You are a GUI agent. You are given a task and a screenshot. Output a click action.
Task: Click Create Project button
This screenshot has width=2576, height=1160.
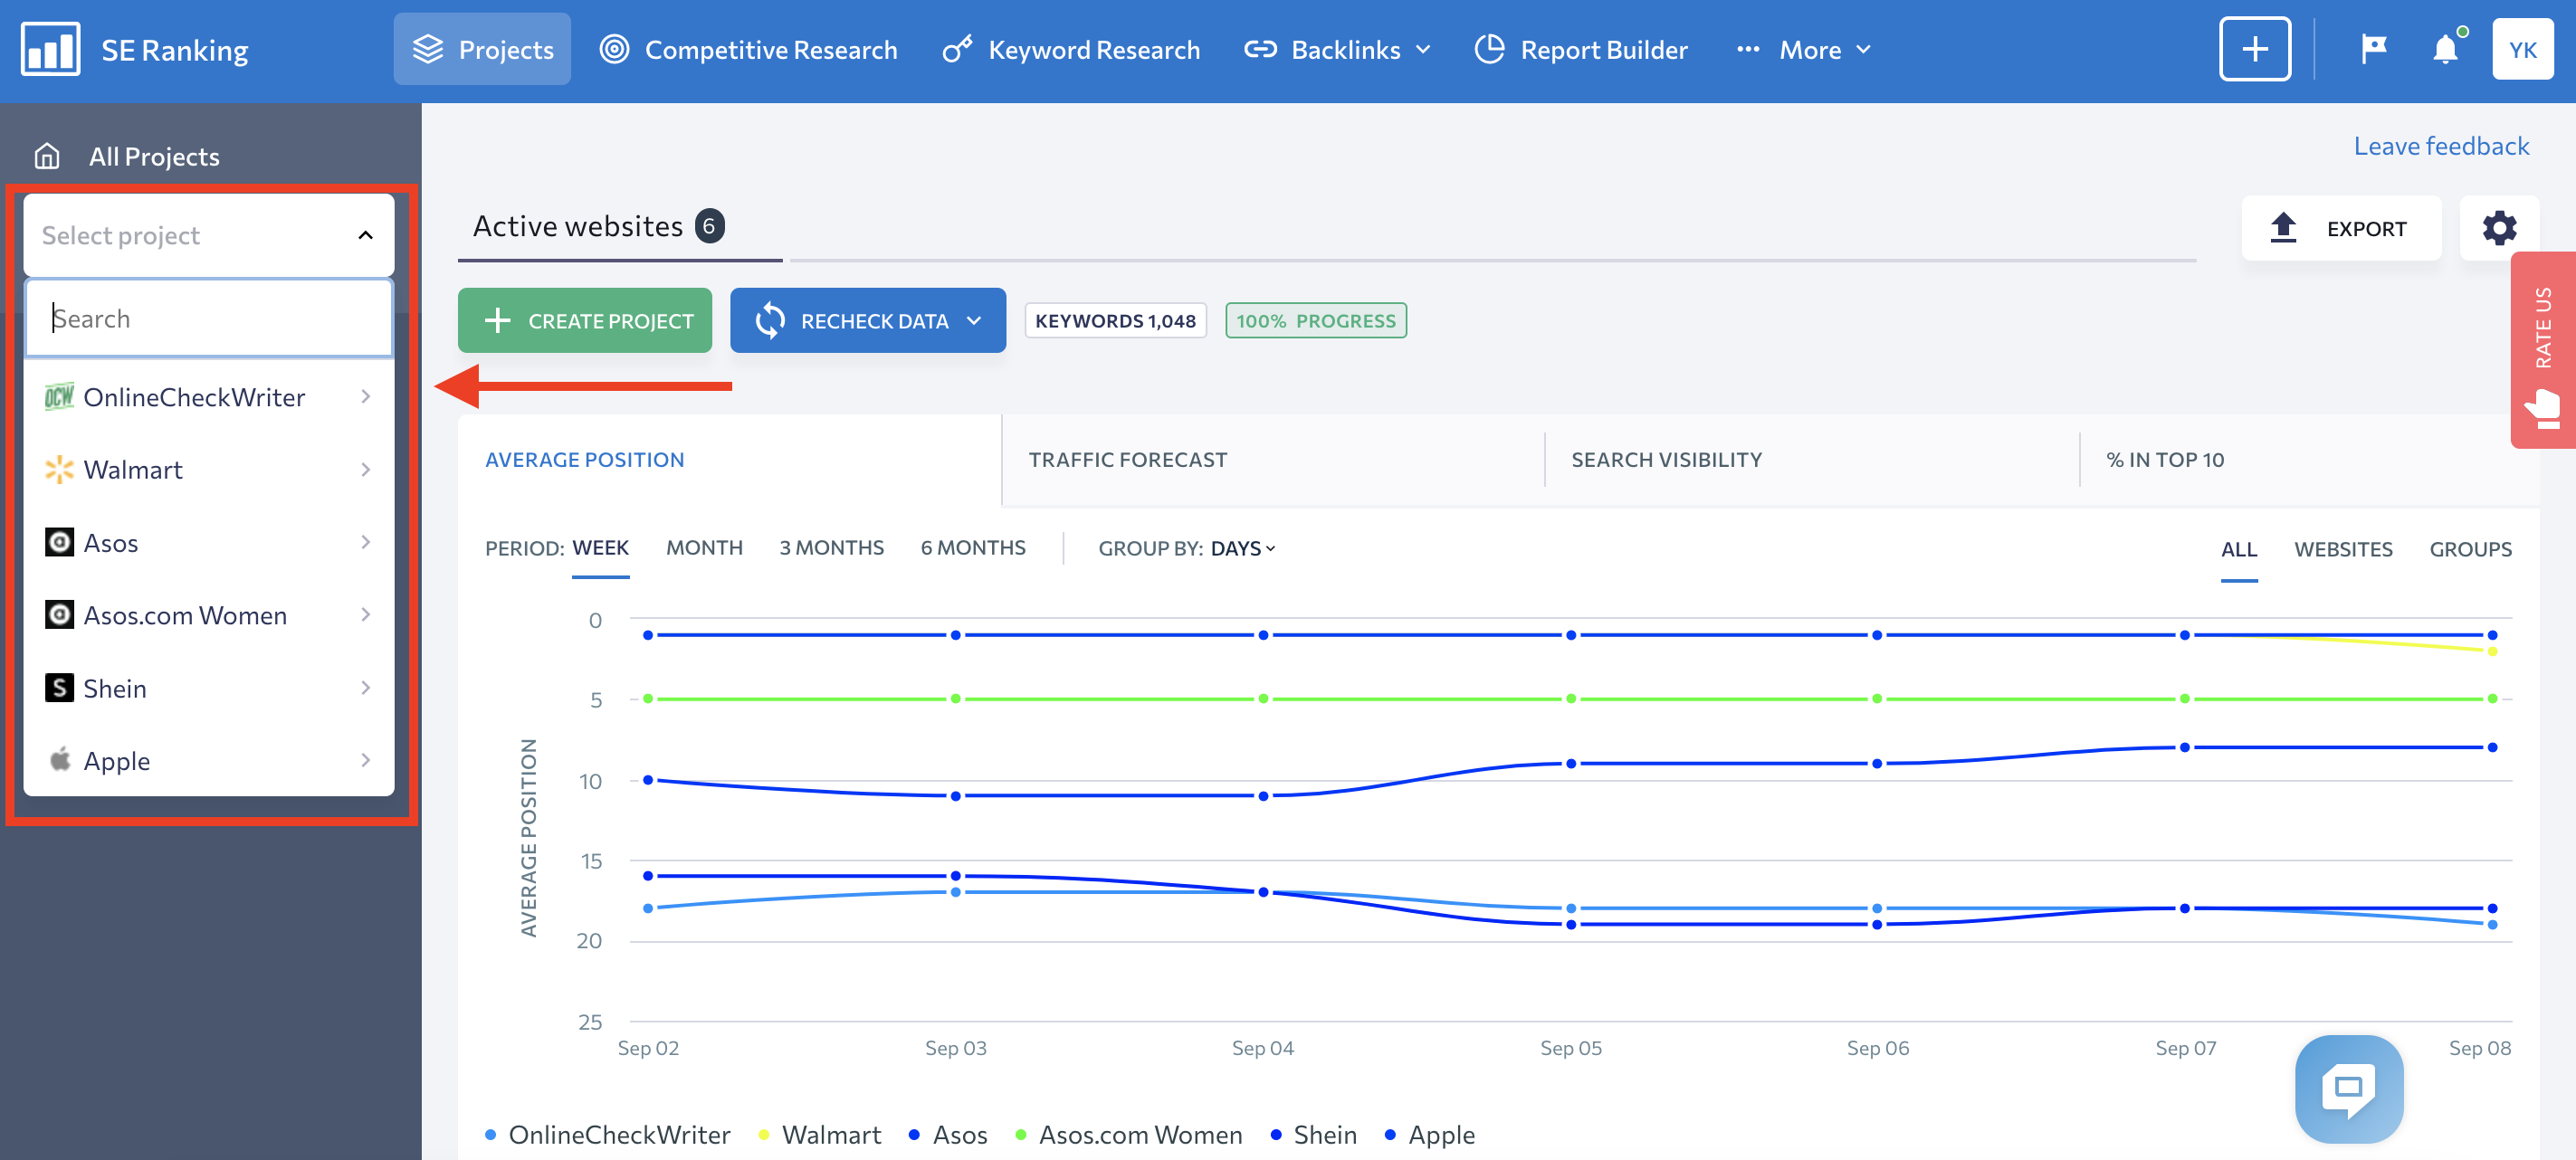click(585, 321)
